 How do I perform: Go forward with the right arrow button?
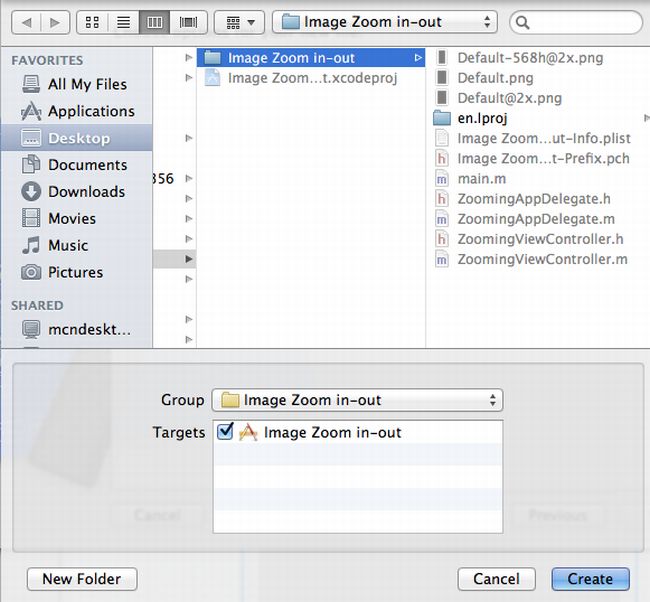tap(55, 22)
